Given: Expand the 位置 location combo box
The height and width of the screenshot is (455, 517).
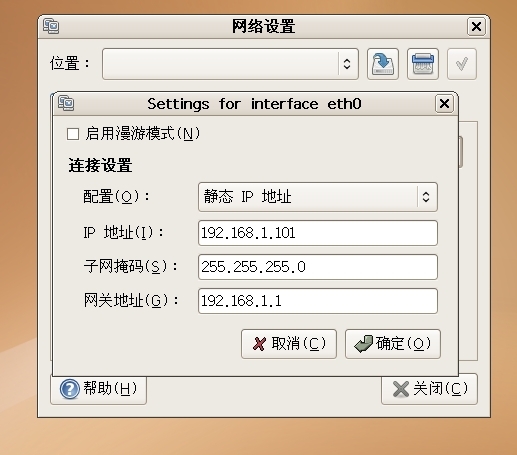Looking at the screenshot, I should (230, 64).
